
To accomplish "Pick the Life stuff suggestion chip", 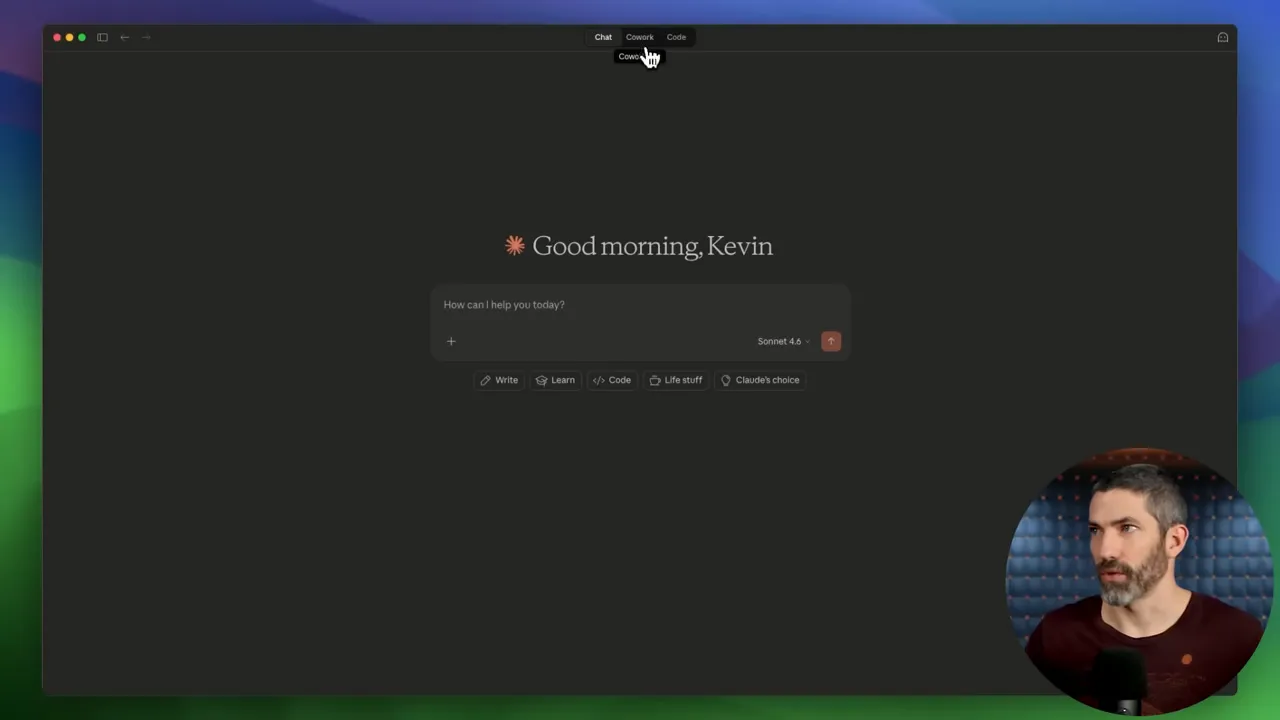I will 676,380.
